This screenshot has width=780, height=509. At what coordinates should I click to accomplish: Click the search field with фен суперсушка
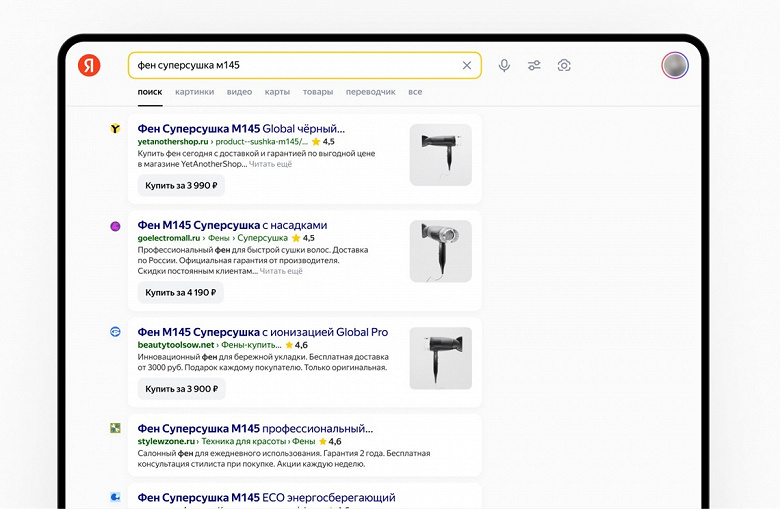(x=304, y=65)
